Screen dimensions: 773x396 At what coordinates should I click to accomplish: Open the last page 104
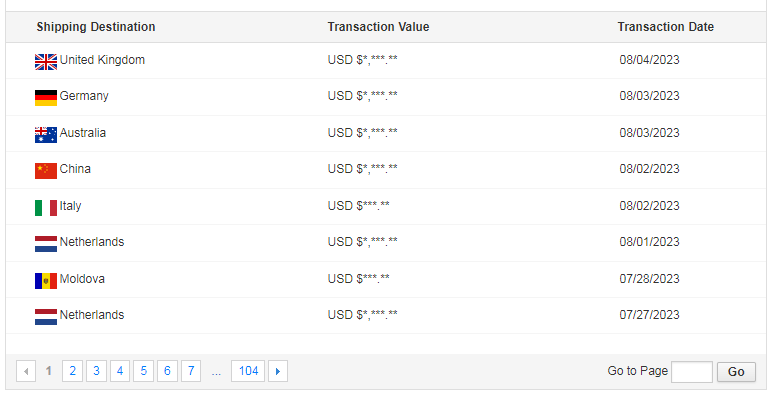tap(248, 371)
